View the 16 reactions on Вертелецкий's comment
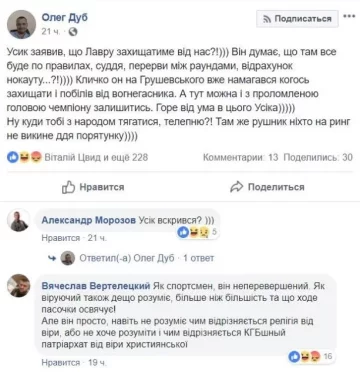Viewport: 360px width, 372px height. 311,356
